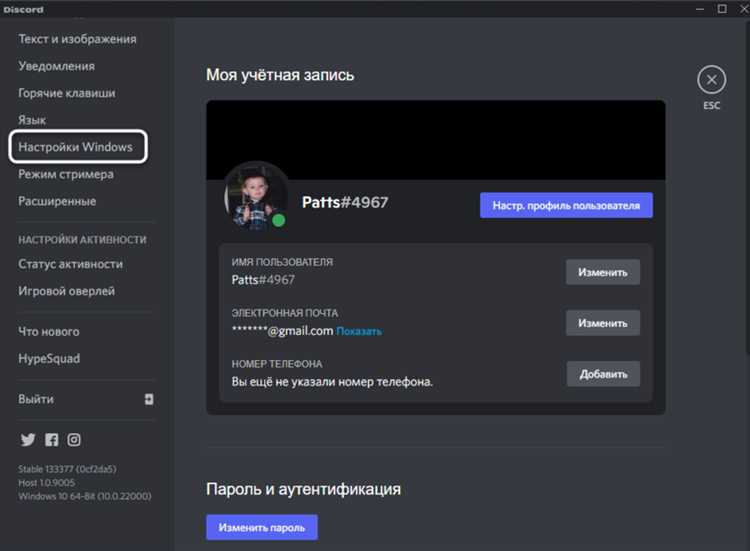Click Показать link to reveal email
Screen dimensions: 750x551
click(x=359, y=331)
